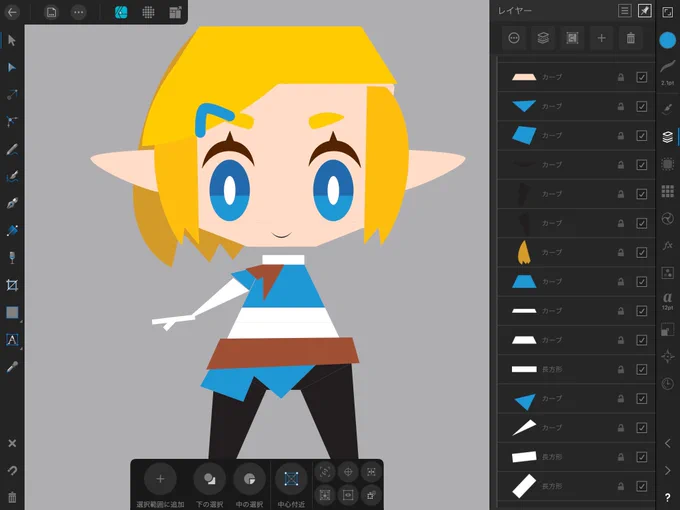Open the Document menu icon

tap(51, 12)
